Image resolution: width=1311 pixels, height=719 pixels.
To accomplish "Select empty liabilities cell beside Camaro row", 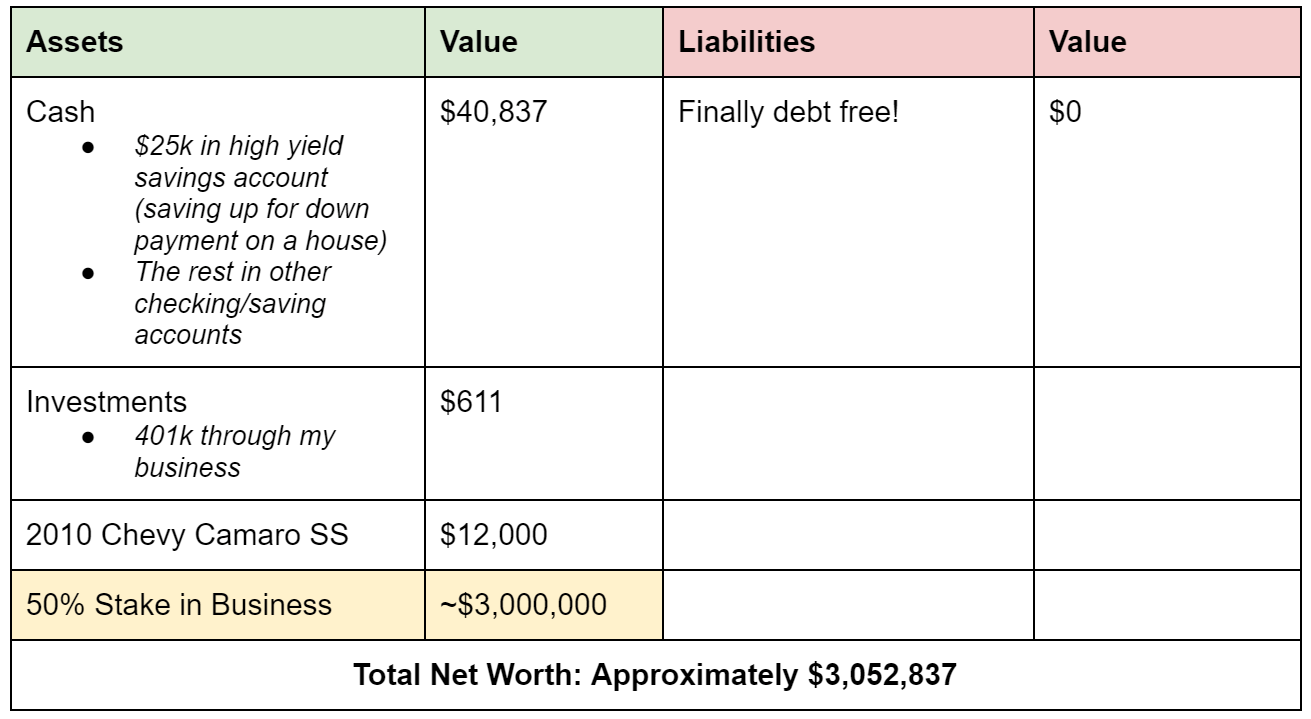I will pyautogui.click(x=848, y=534).
